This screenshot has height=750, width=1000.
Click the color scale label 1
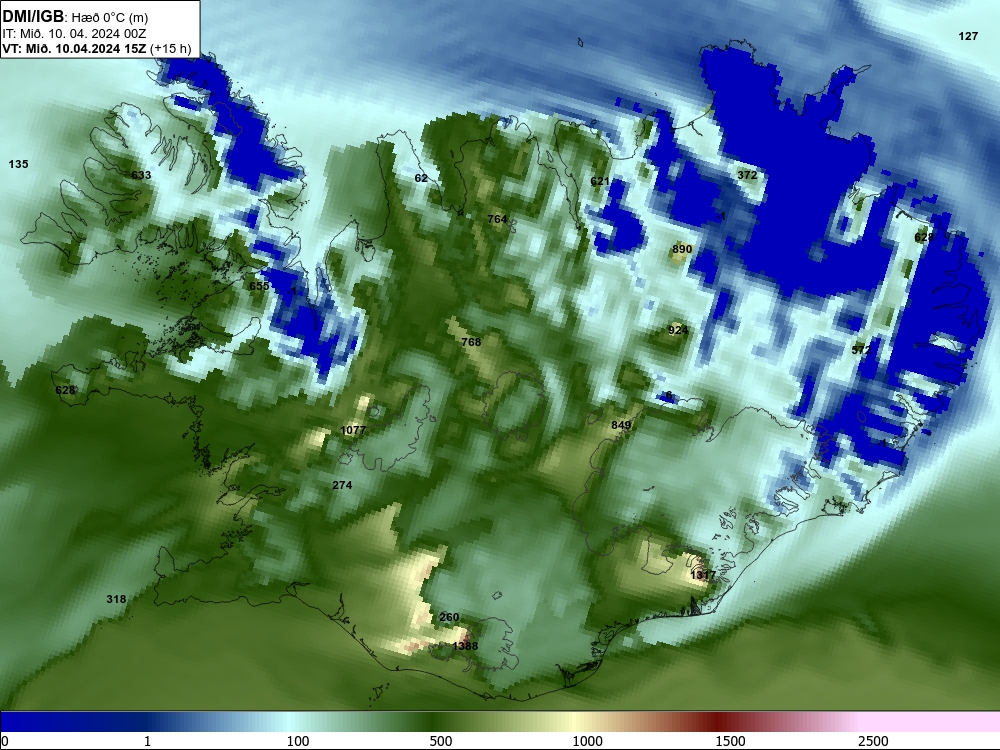147,741
